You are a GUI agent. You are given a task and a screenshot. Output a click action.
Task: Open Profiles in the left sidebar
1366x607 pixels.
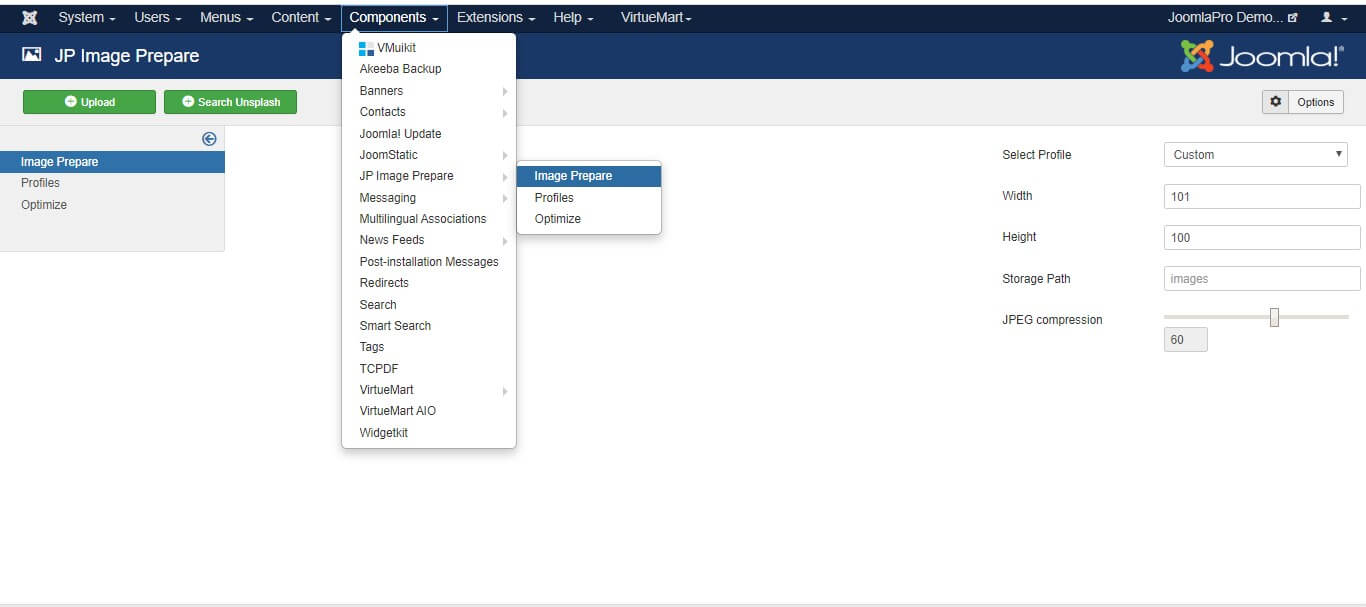(40, 183)
